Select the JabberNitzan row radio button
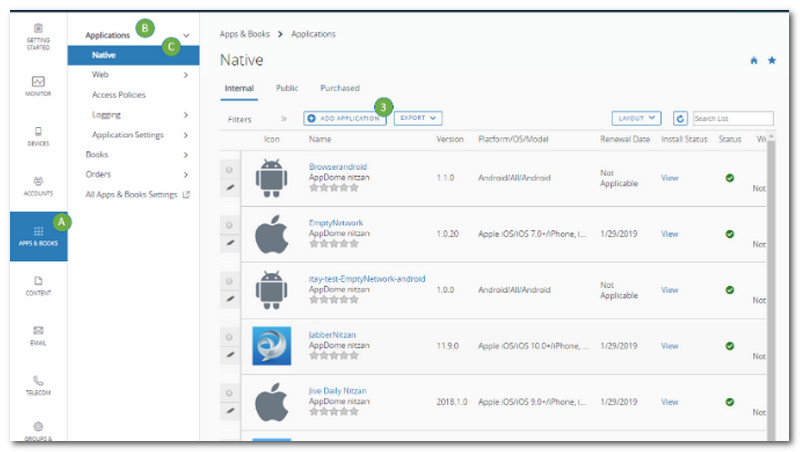Image resolution: width=800 pixels, height=452 pixels. pos(229,337)
